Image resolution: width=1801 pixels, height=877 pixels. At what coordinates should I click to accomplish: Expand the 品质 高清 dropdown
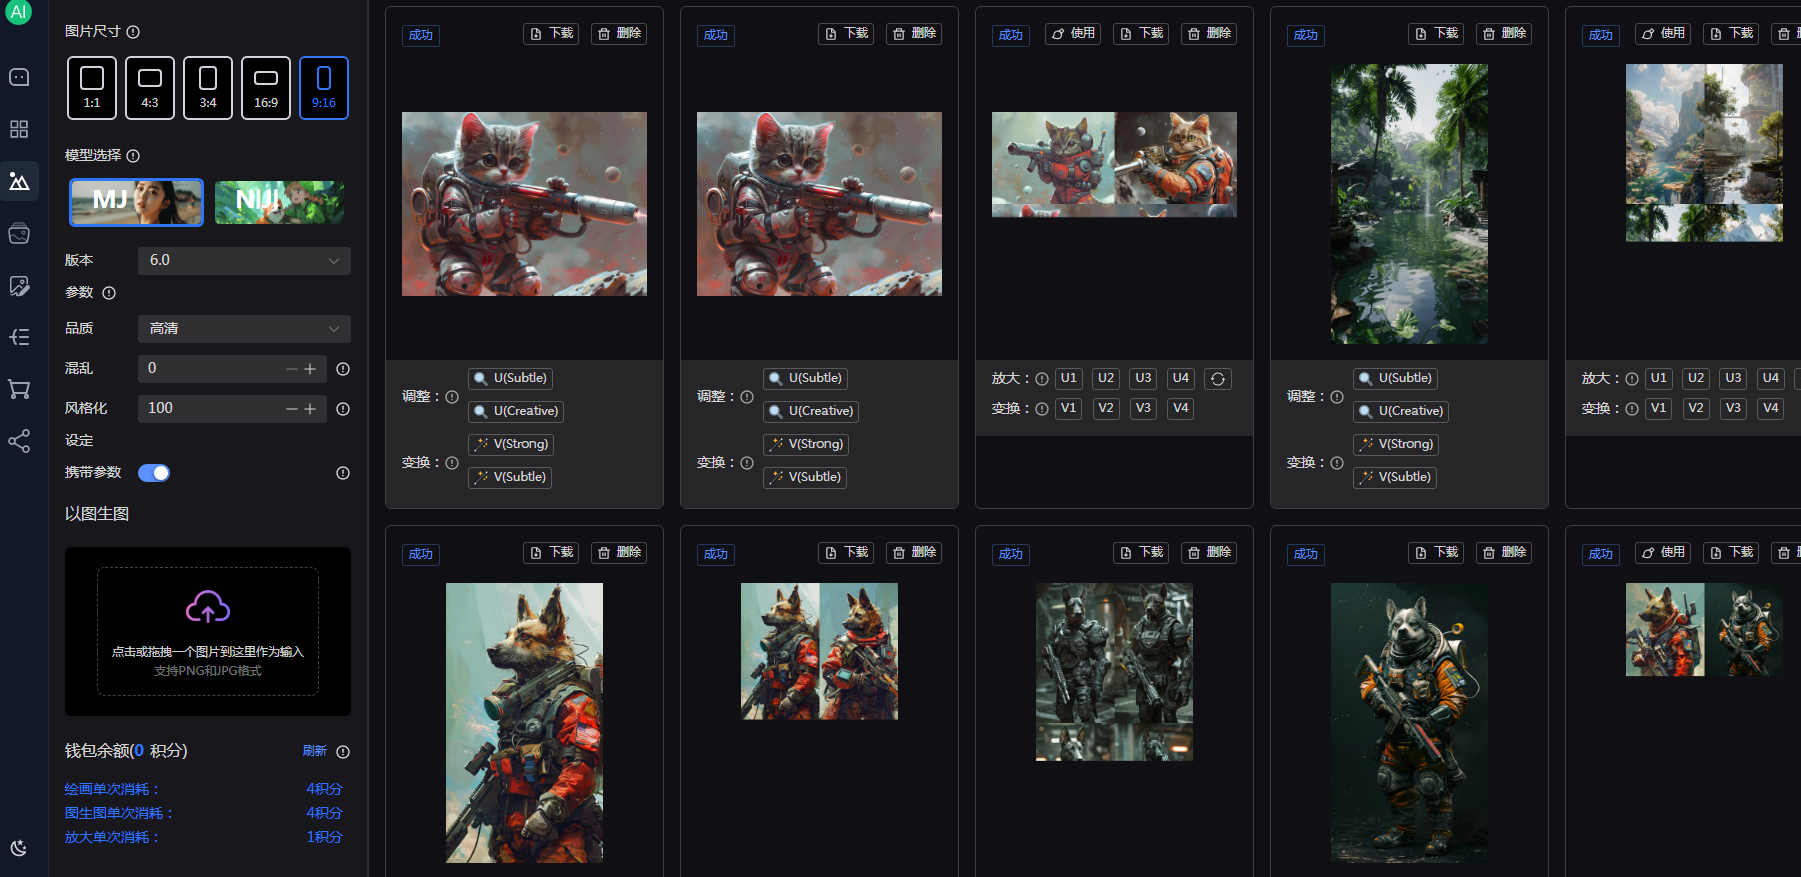(x=244, y=329)
